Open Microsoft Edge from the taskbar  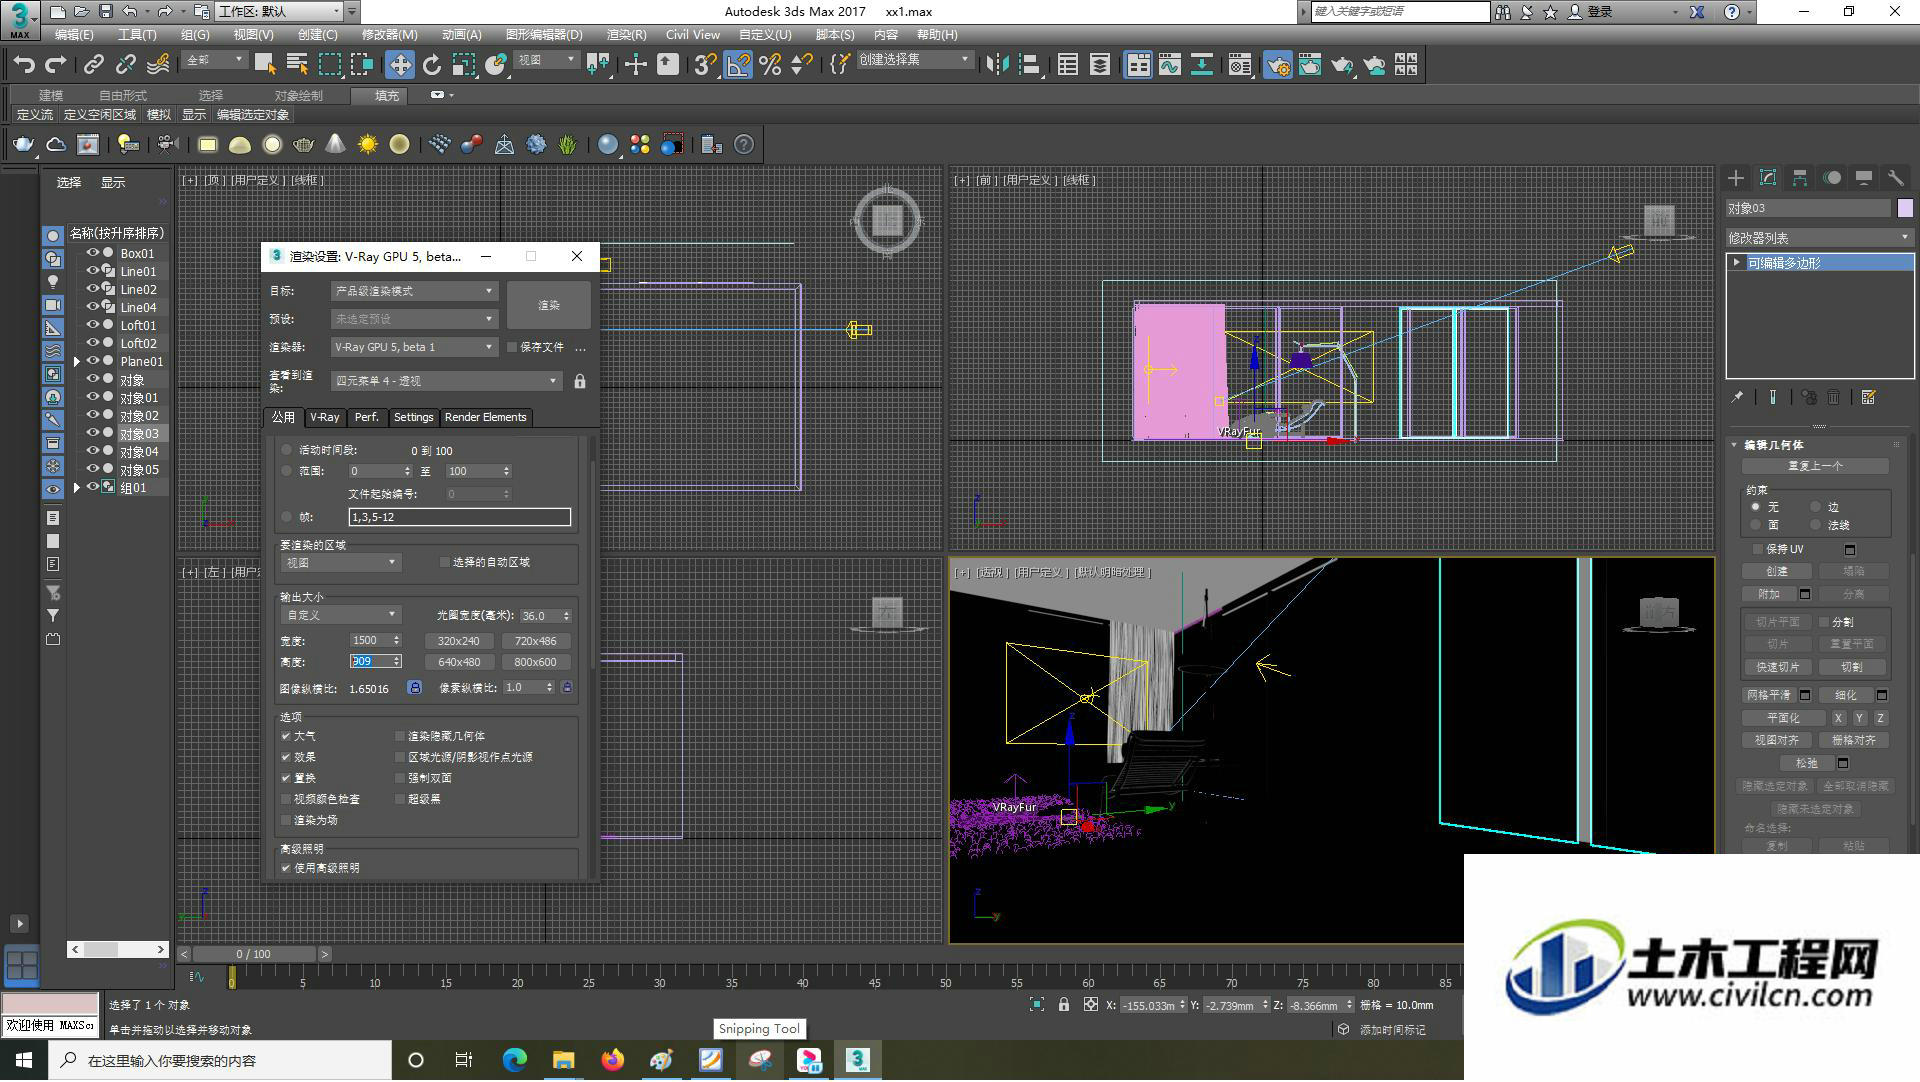click(x=514, y=1061)
